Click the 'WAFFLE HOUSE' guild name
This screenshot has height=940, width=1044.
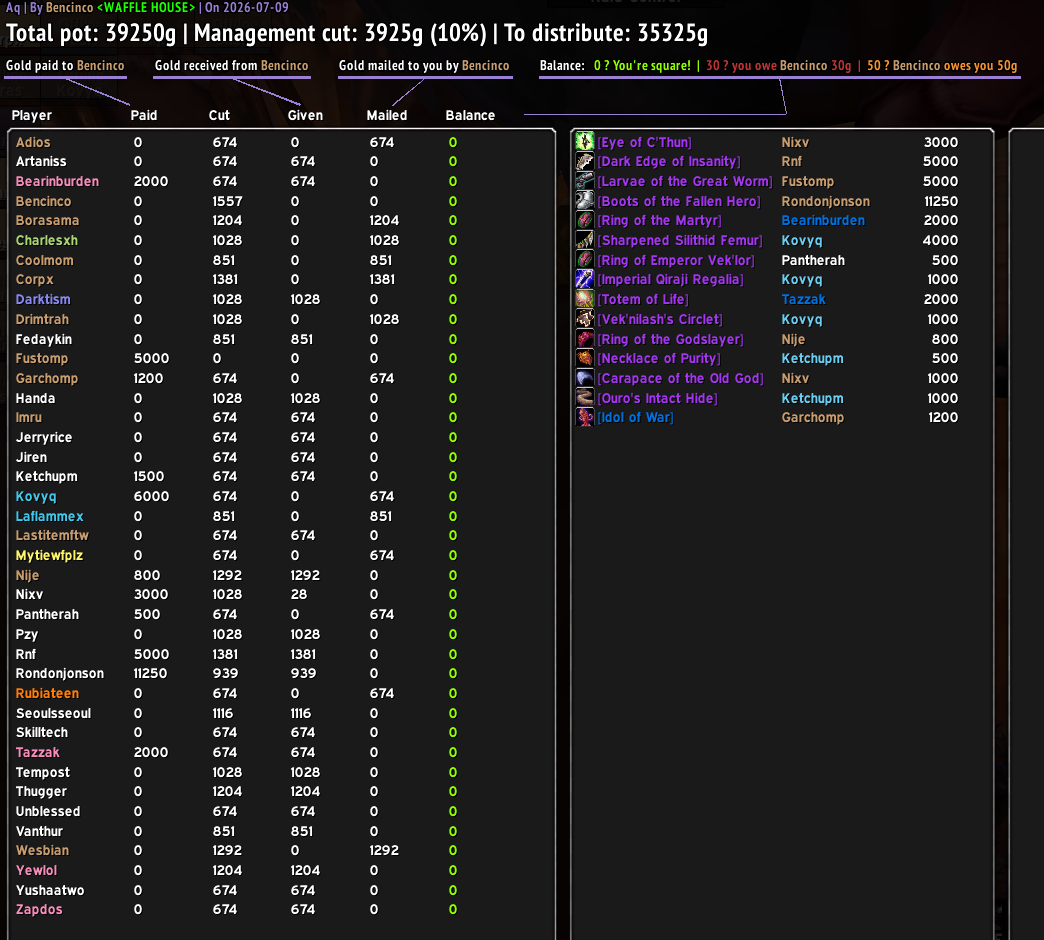pos(146,7)
